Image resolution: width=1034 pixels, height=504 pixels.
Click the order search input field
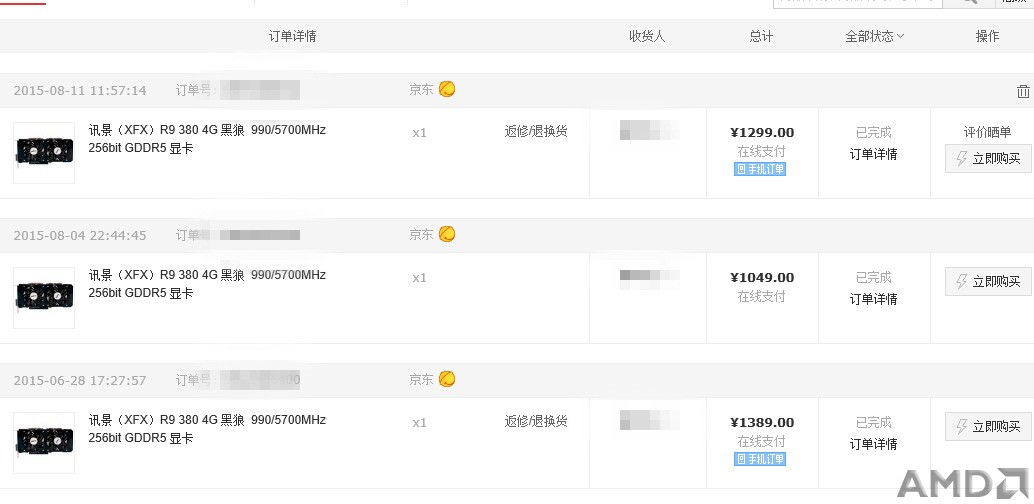pyautogui.click(x=857, y=2)
